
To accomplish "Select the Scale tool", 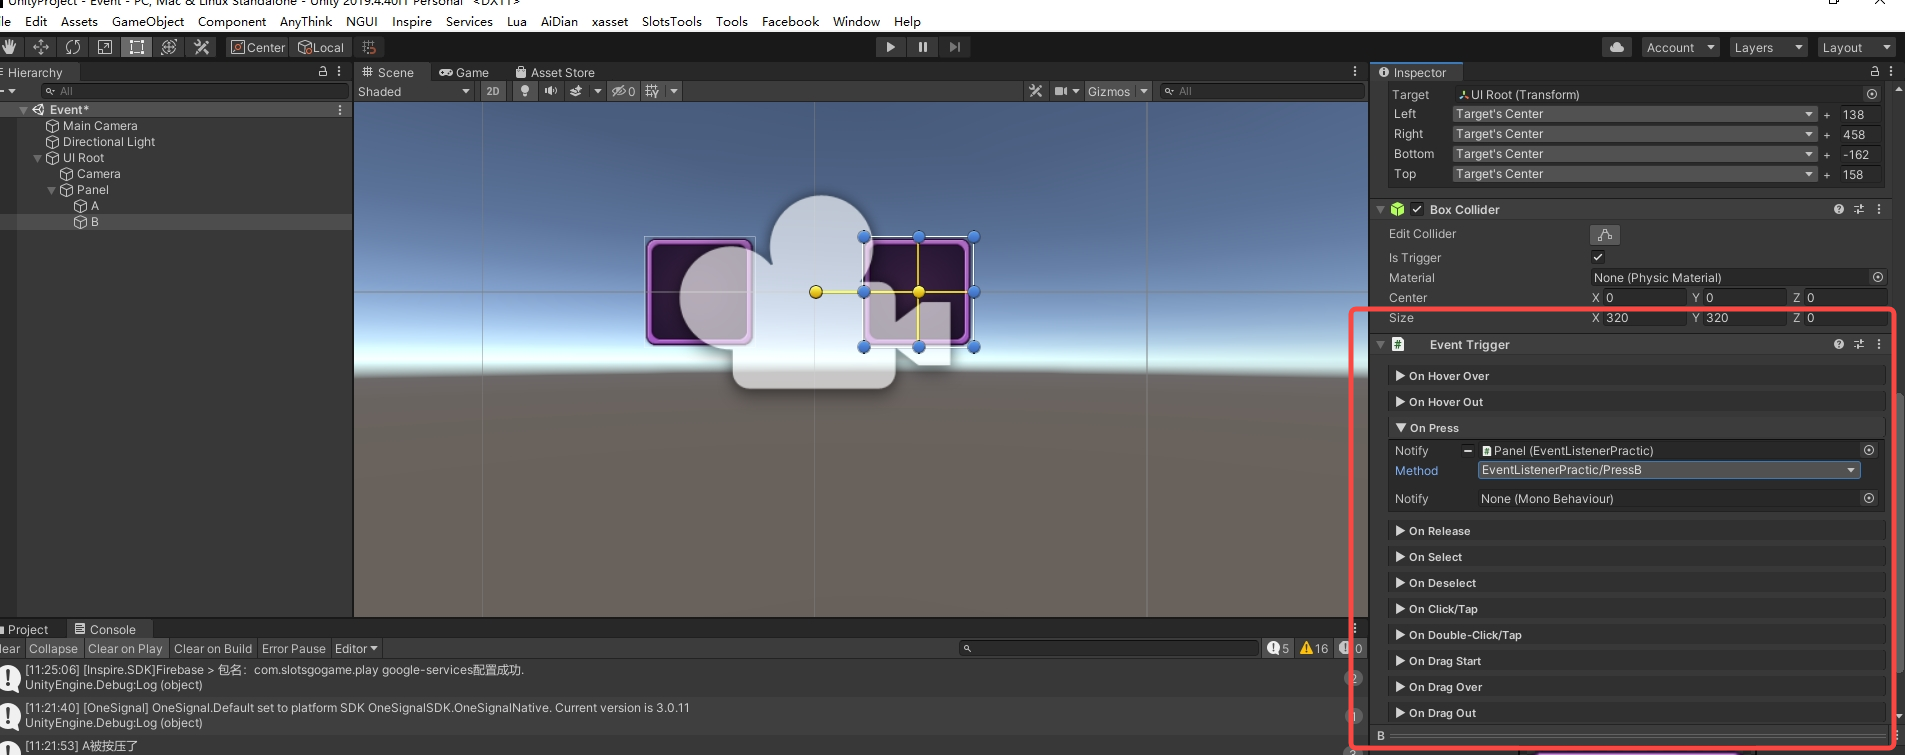I will coord(105,47).
